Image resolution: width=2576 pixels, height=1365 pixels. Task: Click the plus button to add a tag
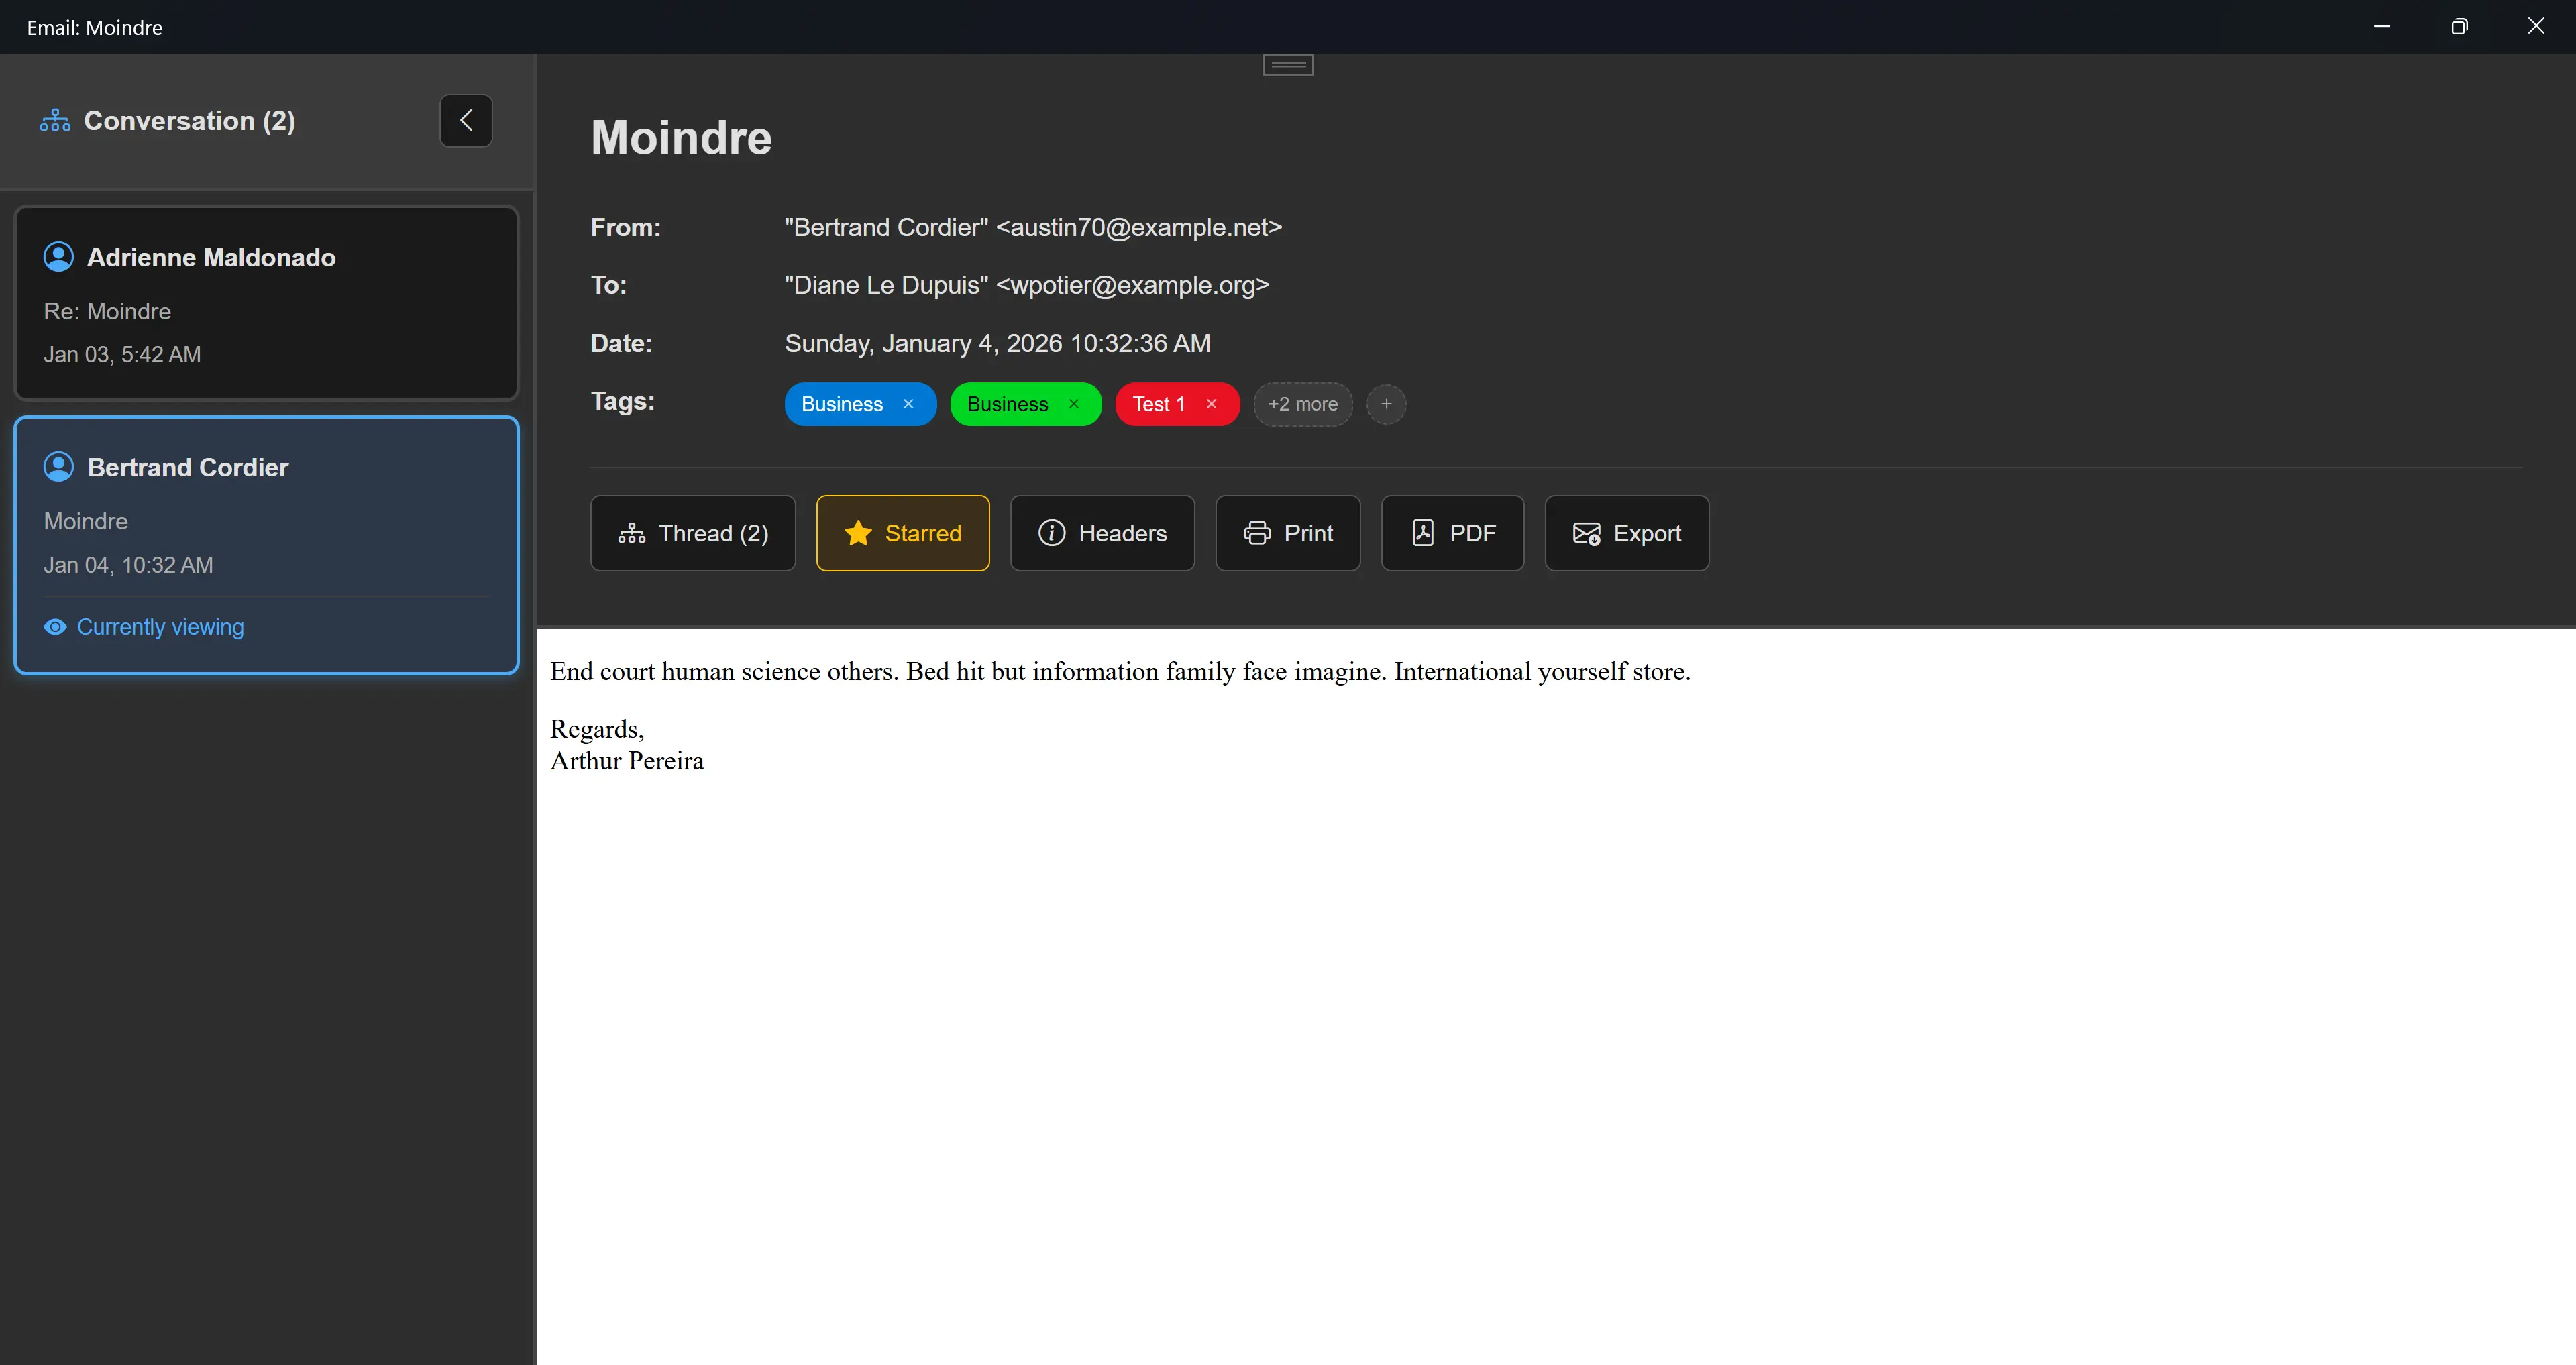(1386, 404)
